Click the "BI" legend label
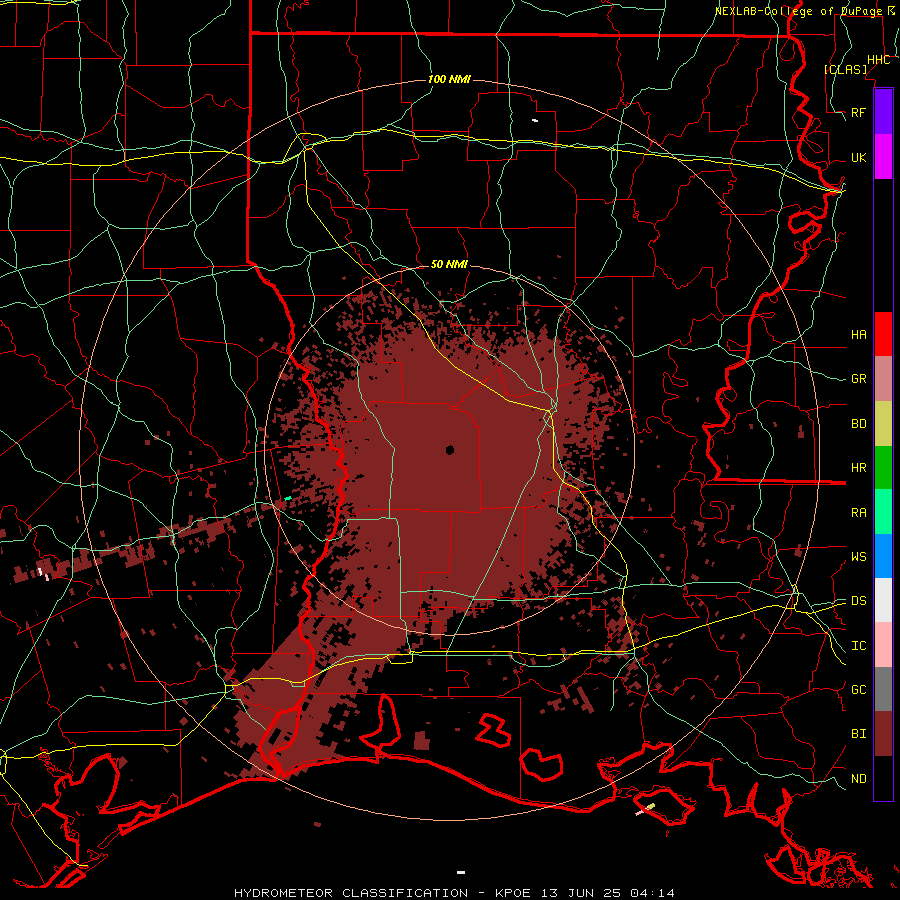Viewport: 900px width, 900px height. (x=859, y=734)
